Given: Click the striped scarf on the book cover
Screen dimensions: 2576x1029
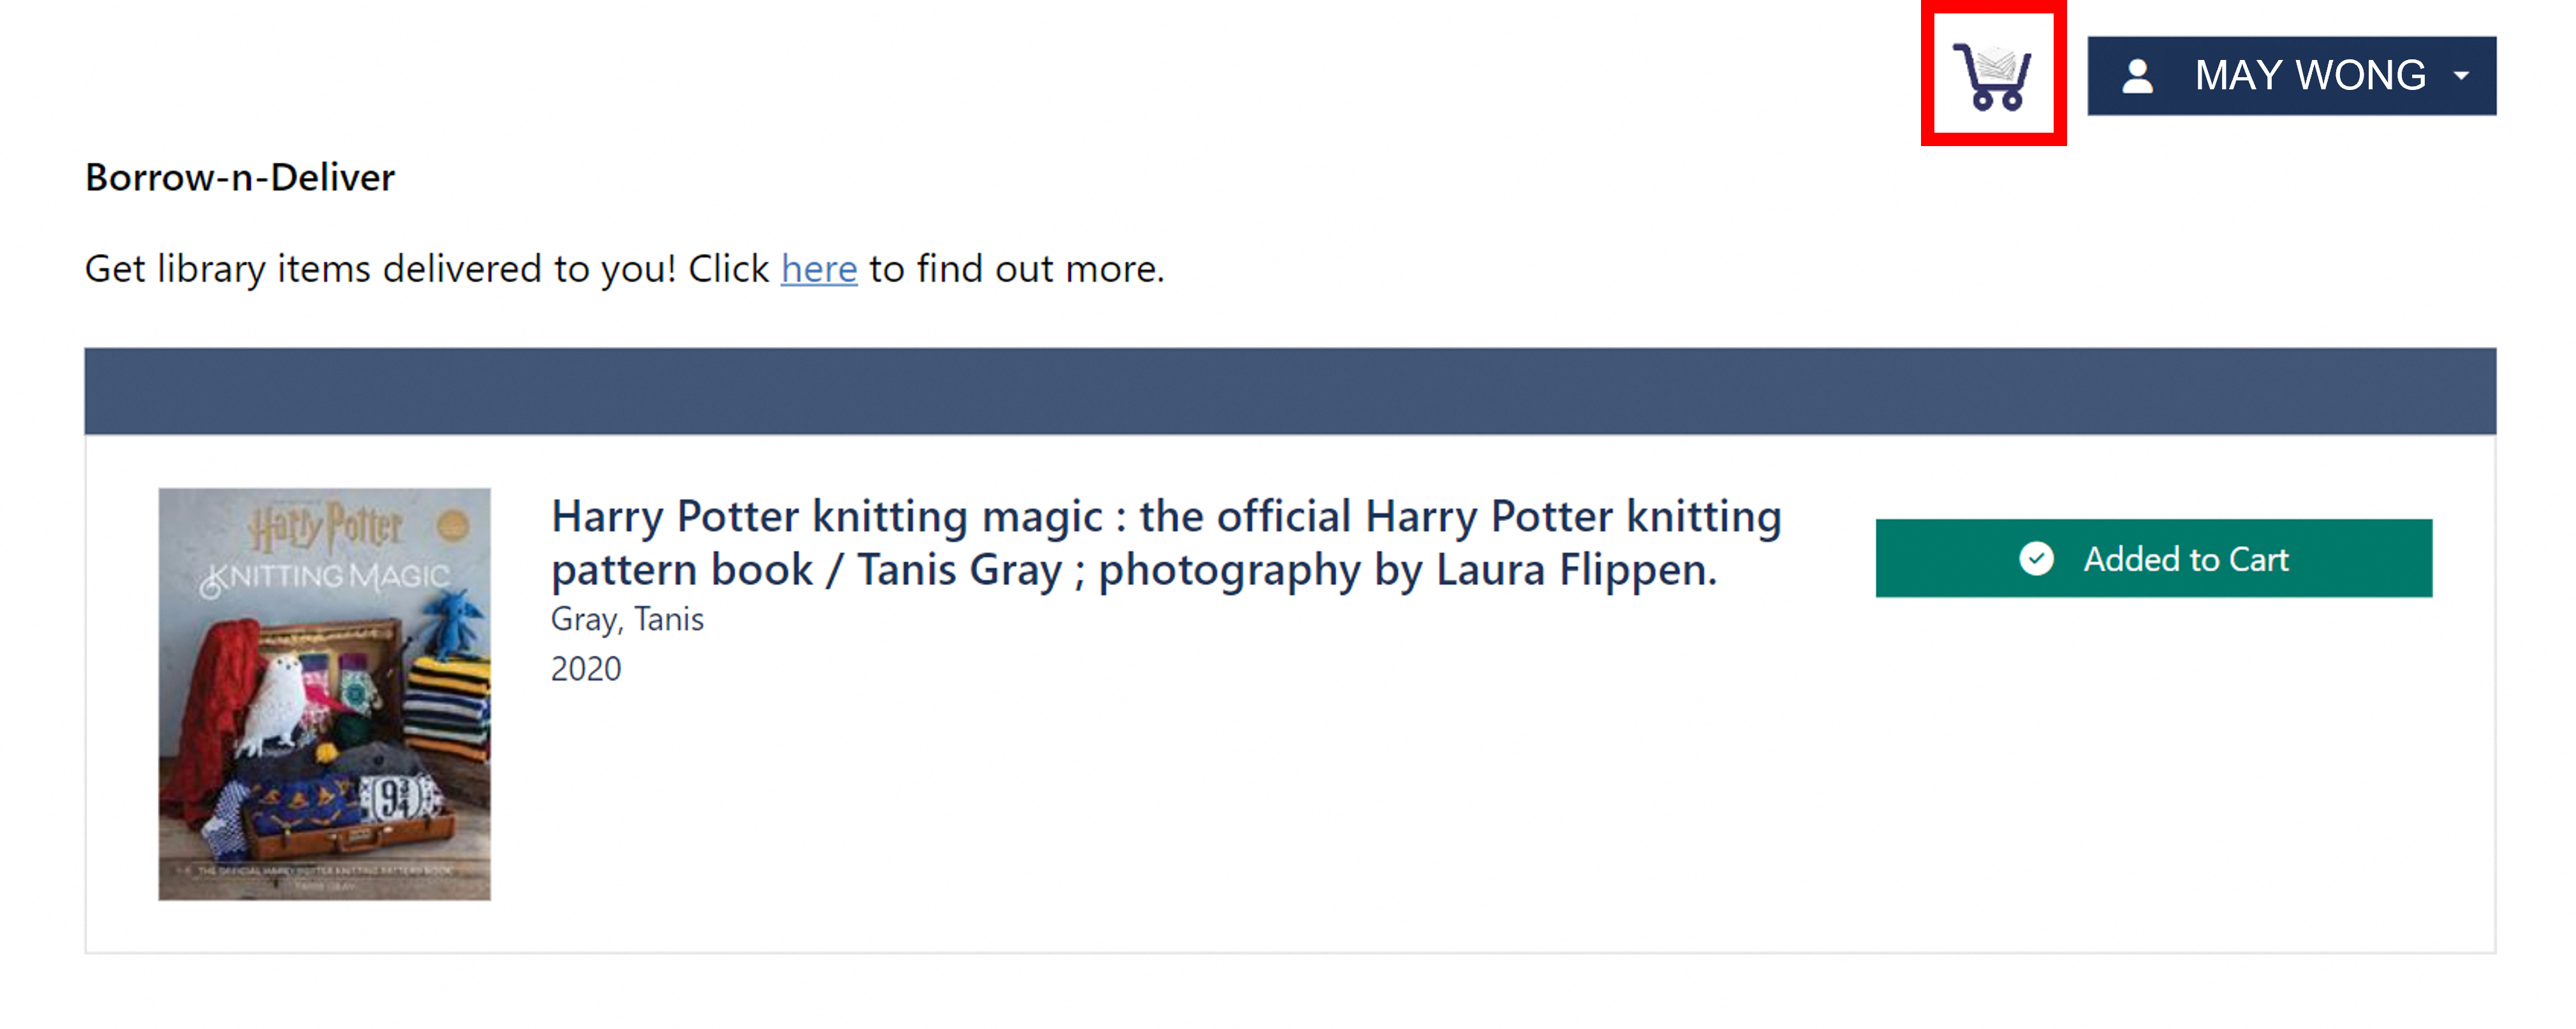Looking at the screenshot, I should 451,700.
